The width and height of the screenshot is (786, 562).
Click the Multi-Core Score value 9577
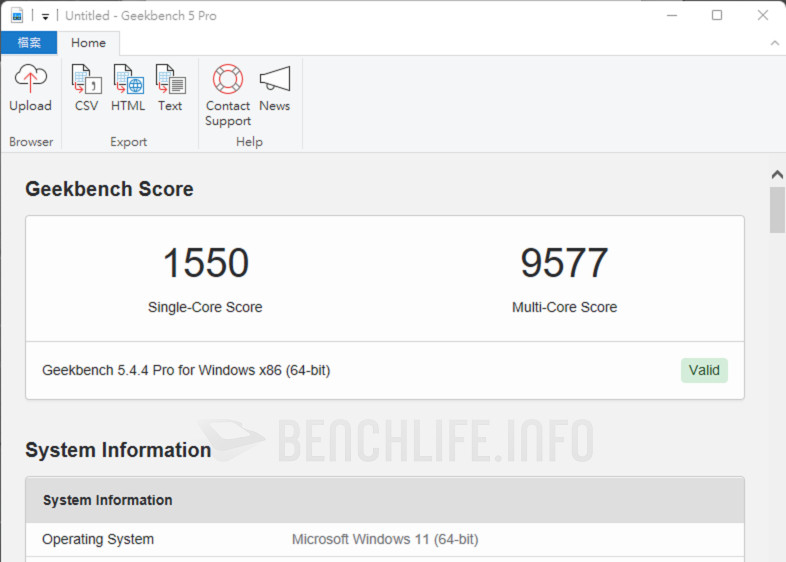point(564,263)
